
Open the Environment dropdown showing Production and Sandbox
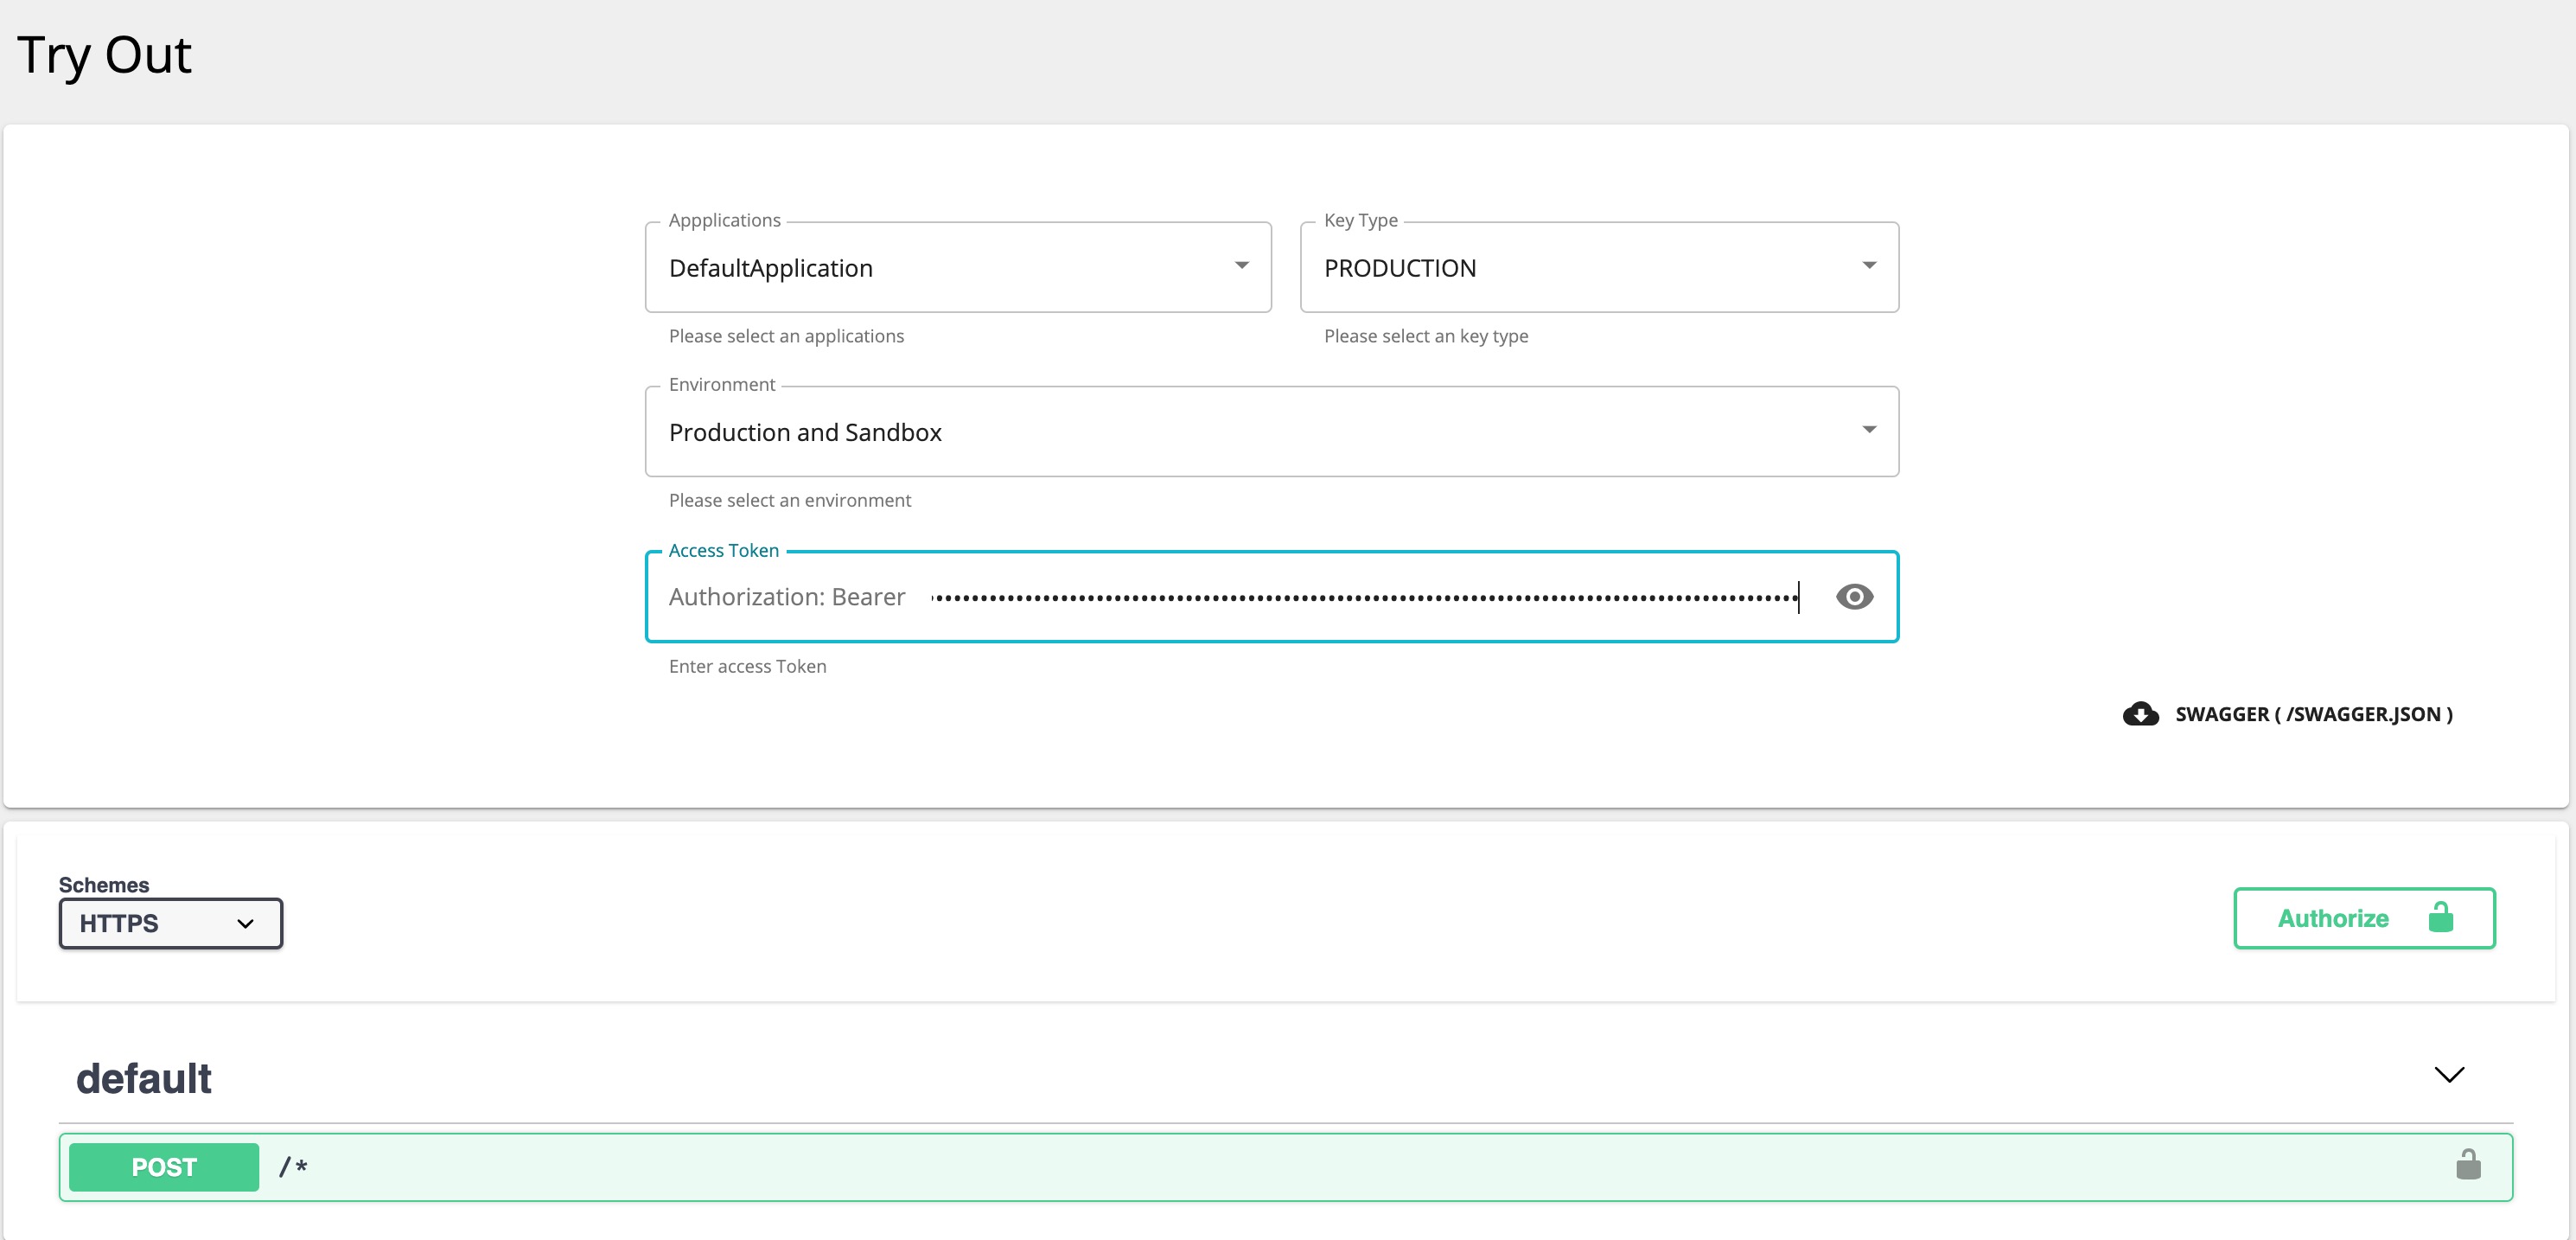tap(1270, 431)
